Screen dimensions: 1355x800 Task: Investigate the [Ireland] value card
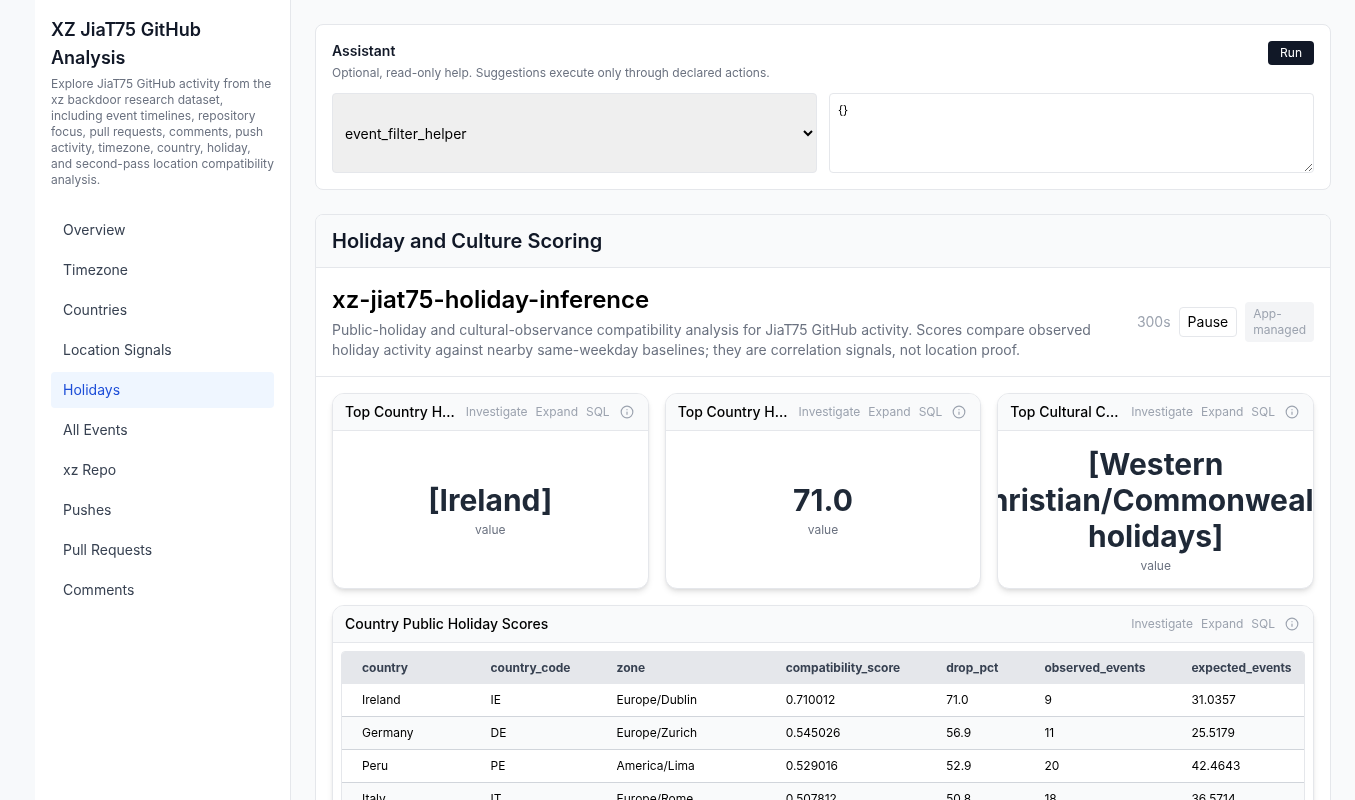tap(496, 412)
